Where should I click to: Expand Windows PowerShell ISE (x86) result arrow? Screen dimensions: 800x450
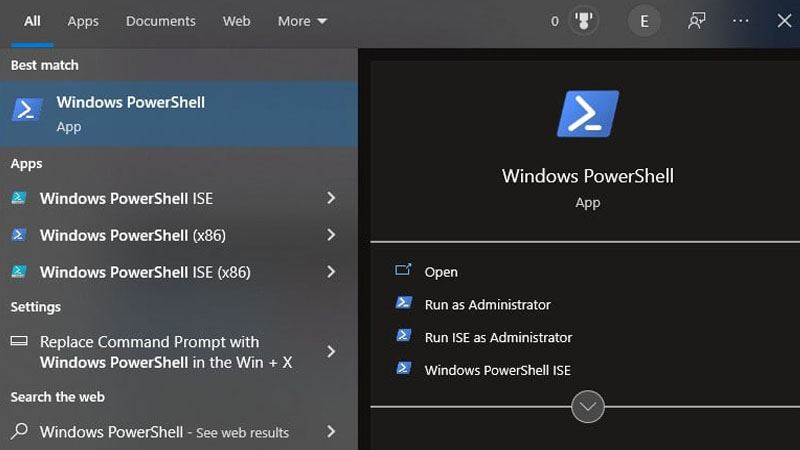tap(331, 271)
